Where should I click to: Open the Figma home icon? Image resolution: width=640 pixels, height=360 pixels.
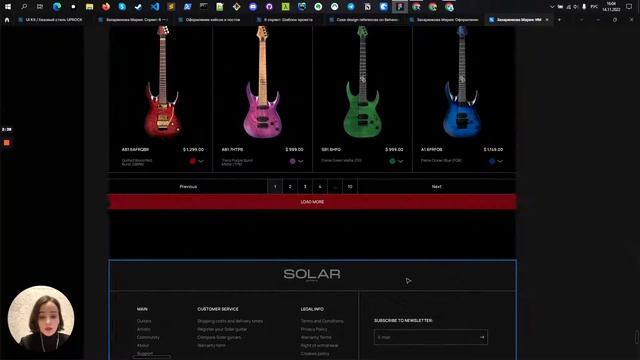coord(7,20)
